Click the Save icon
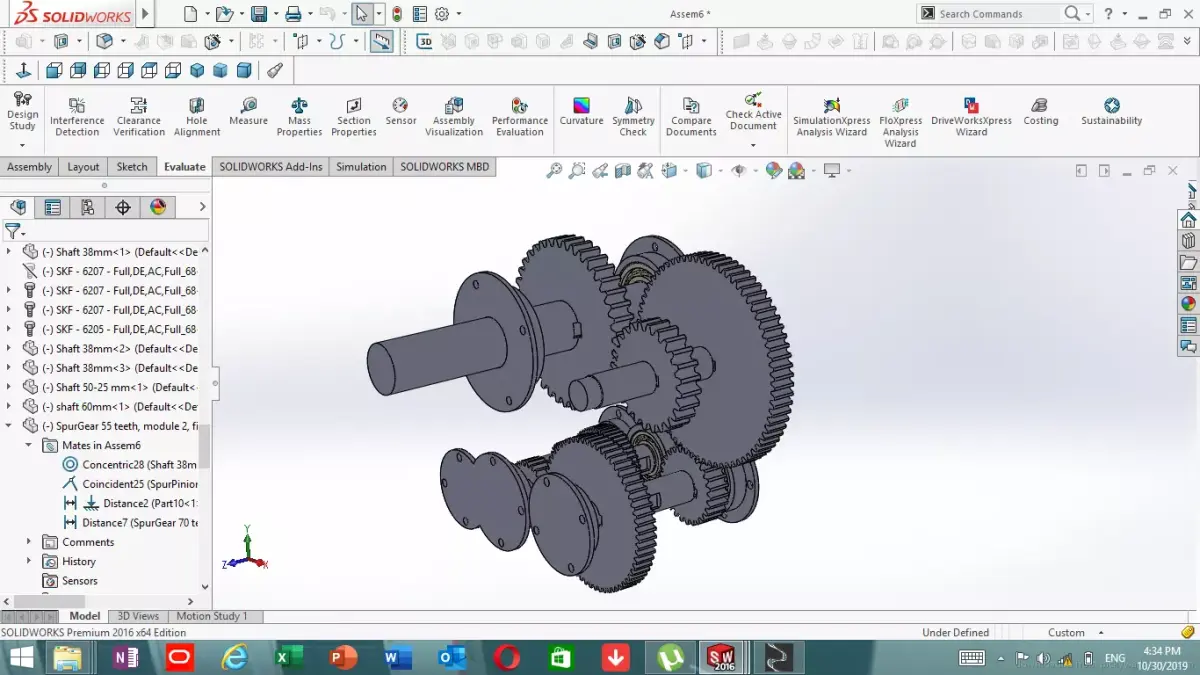This screenshot has width=1200, height=675. [259, 14]
